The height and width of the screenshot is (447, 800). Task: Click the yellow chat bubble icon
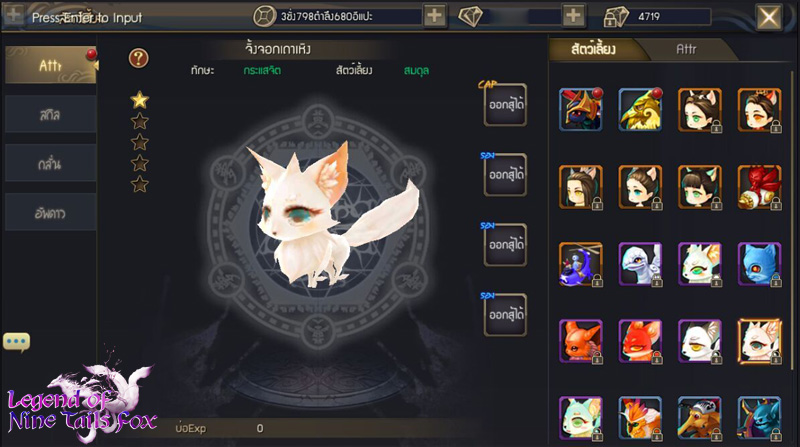pyautogui.click(x=16, y=342)
